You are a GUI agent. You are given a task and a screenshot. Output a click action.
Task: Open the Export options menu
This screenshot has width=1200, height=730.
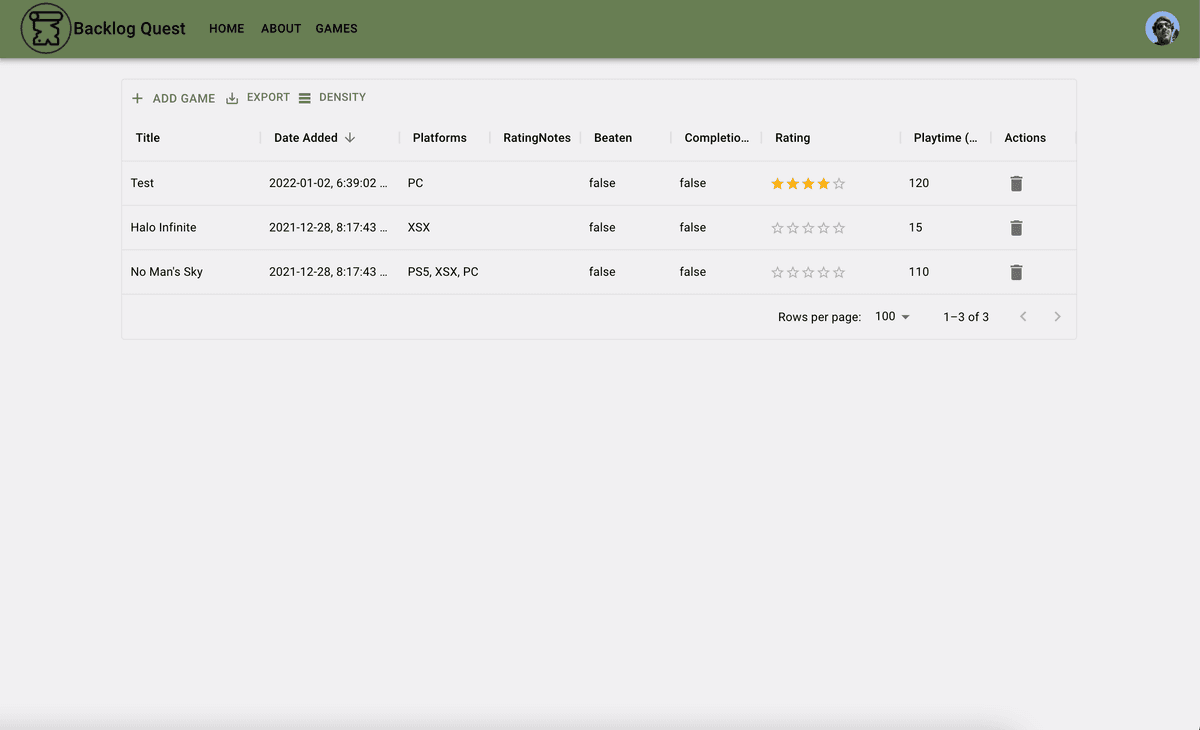point(258,98)
